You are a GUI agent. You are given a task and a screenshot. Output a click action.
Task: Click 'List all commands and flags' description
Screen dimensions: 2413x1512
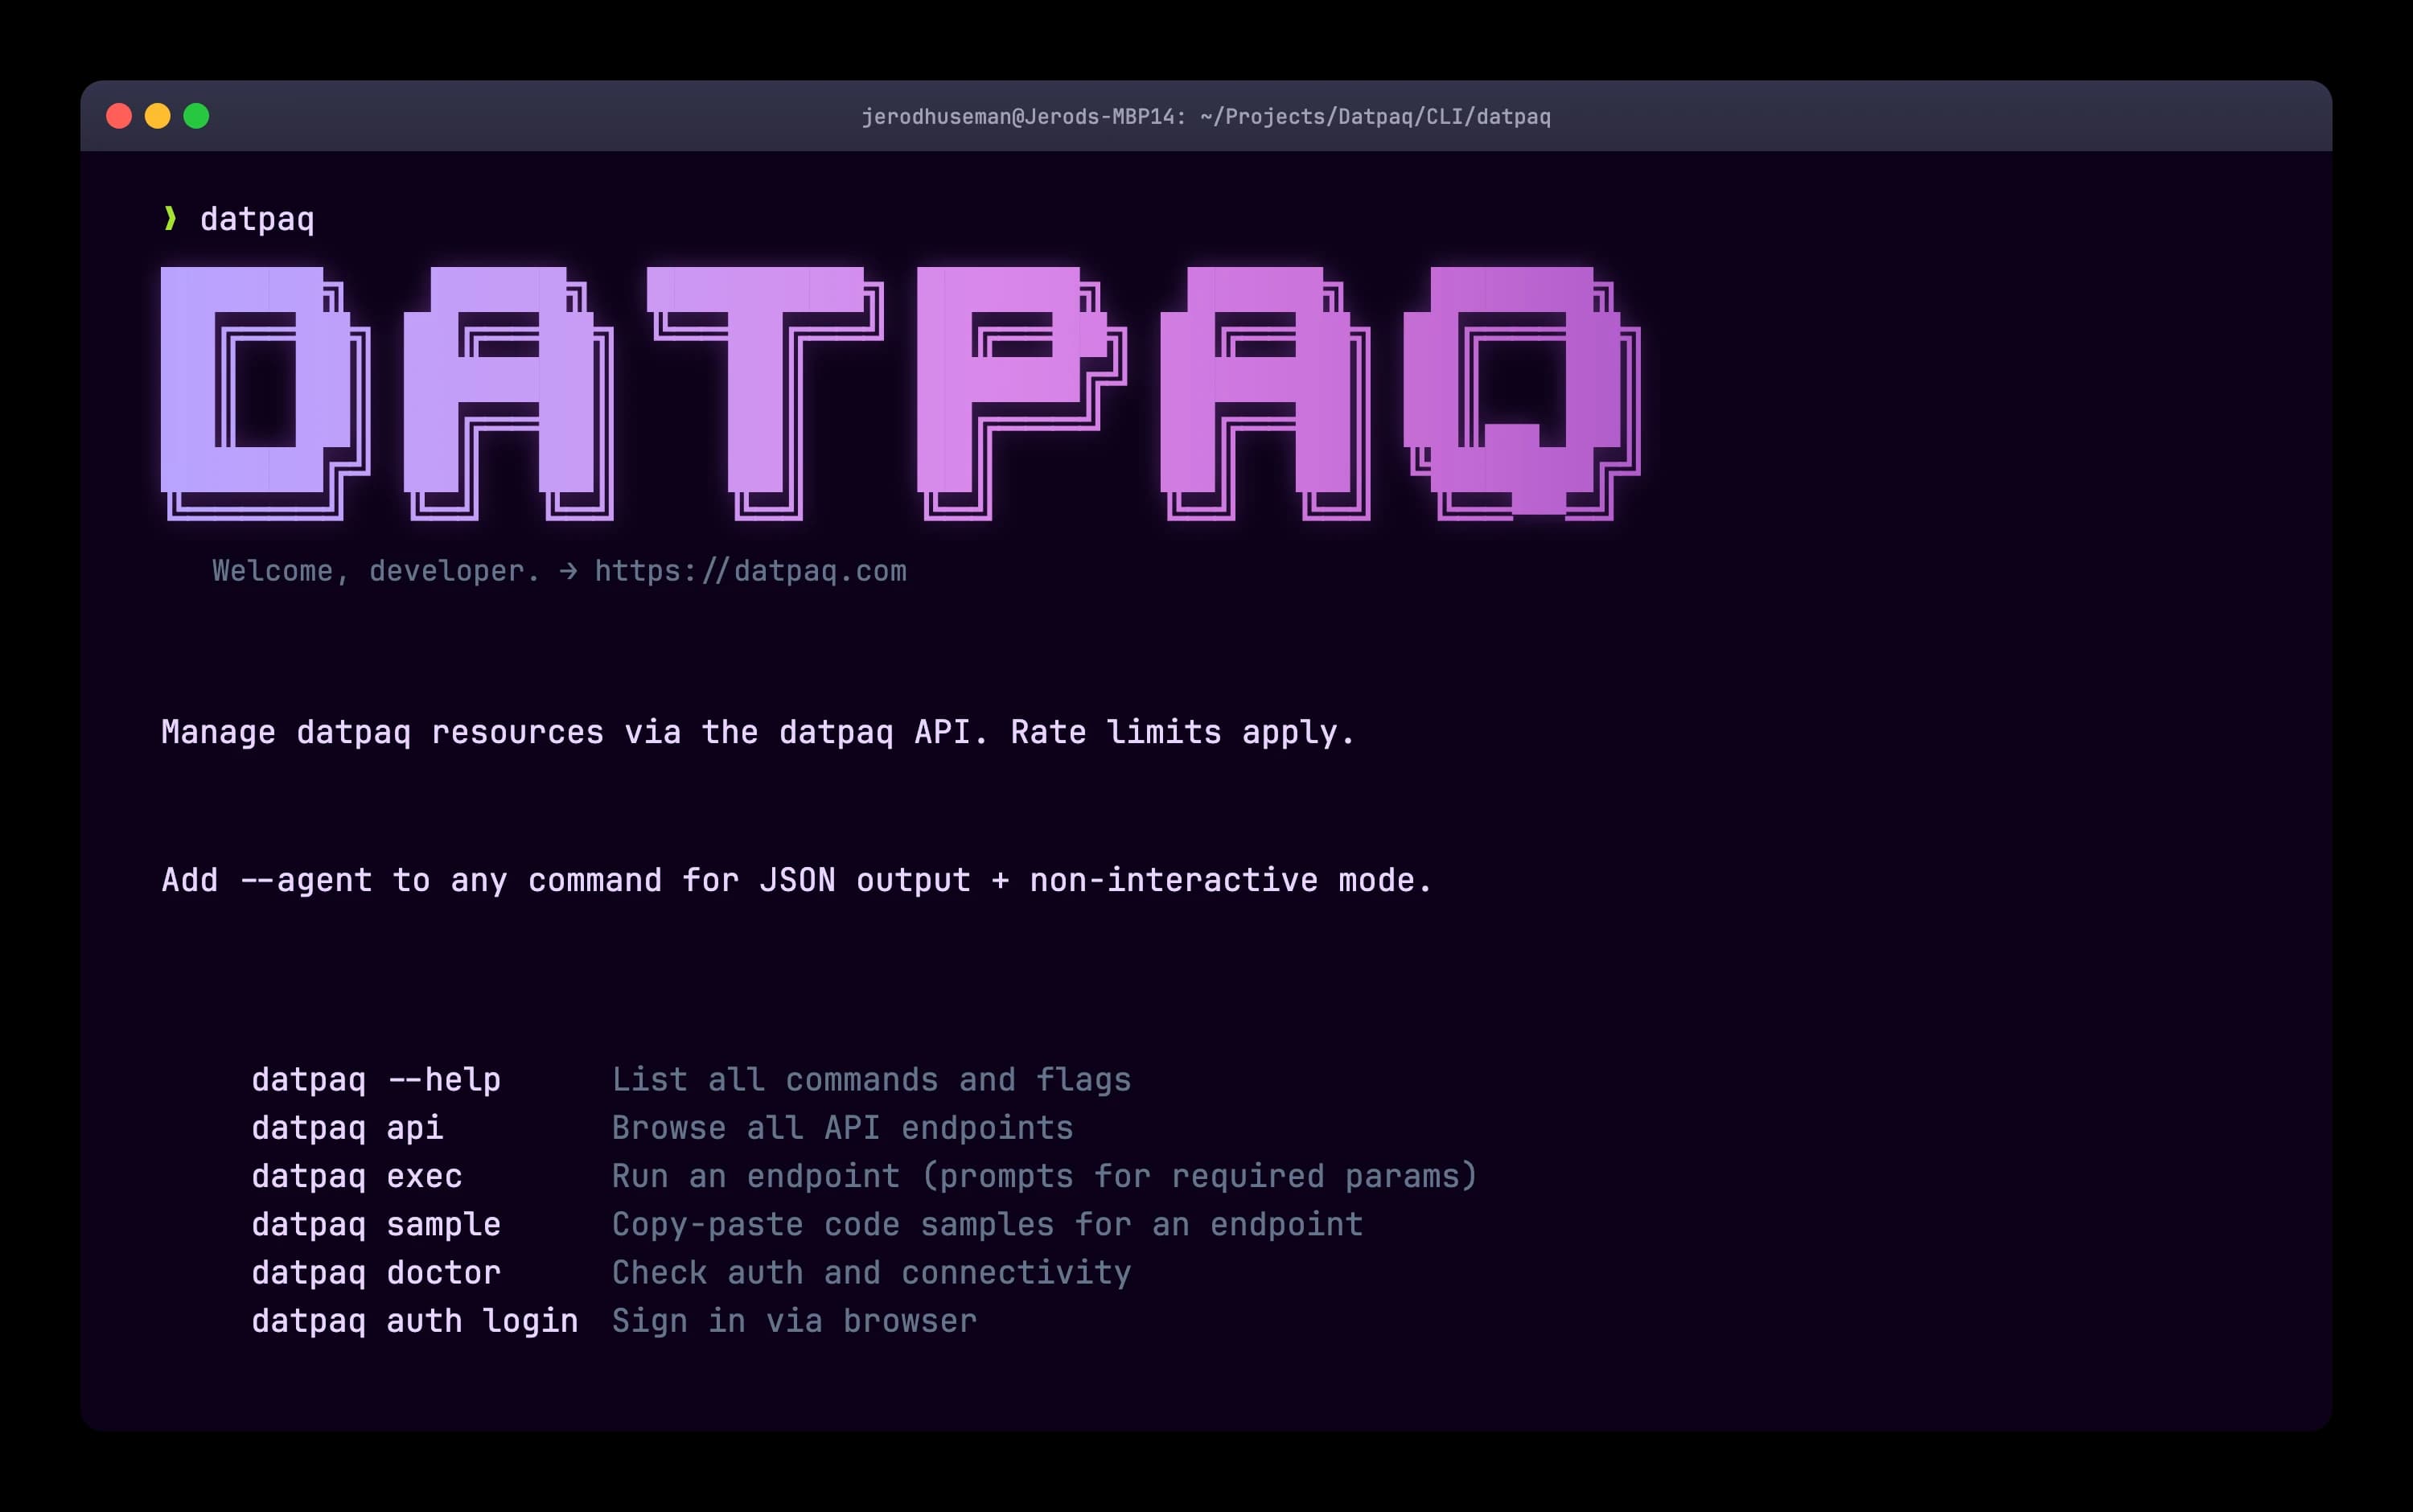[x=871, y=1080]
